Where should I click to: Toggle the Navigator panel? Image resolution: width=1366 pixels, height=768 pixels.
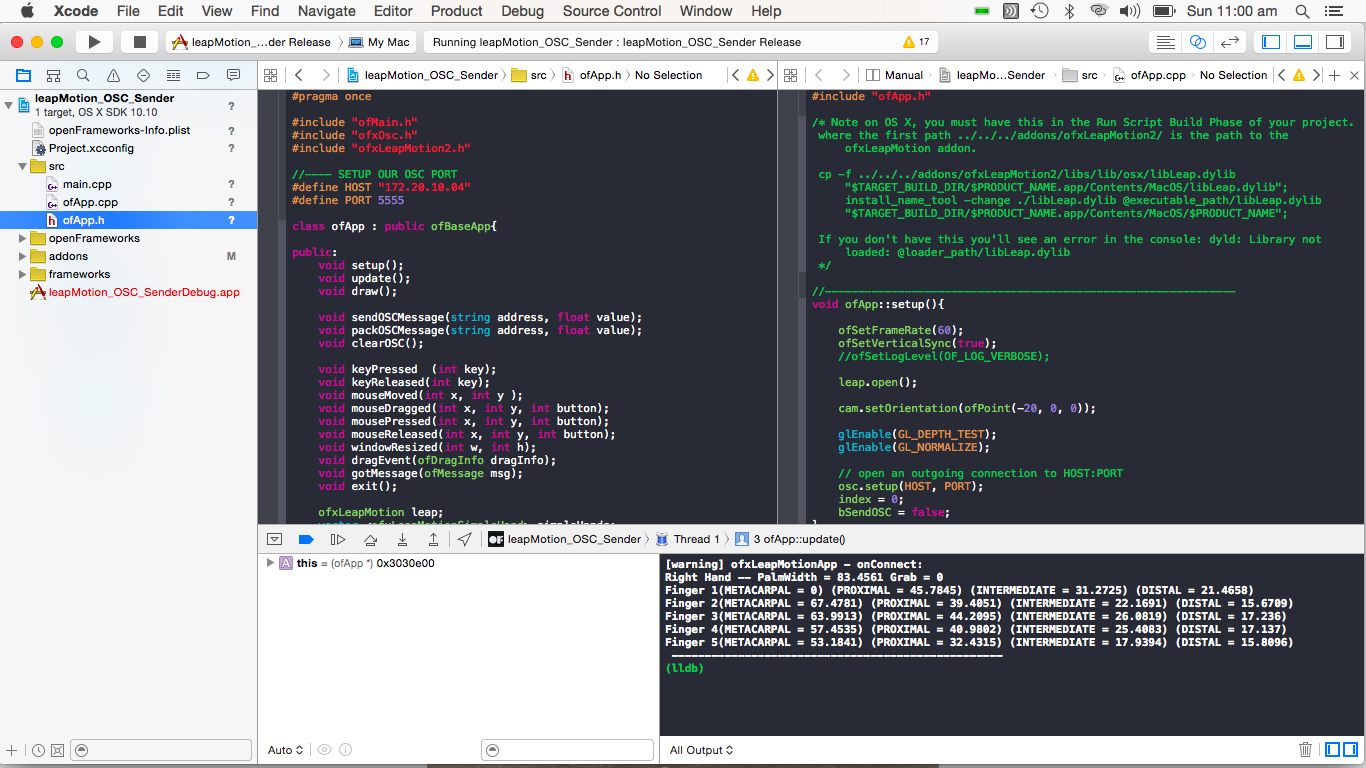point(1271,42)
